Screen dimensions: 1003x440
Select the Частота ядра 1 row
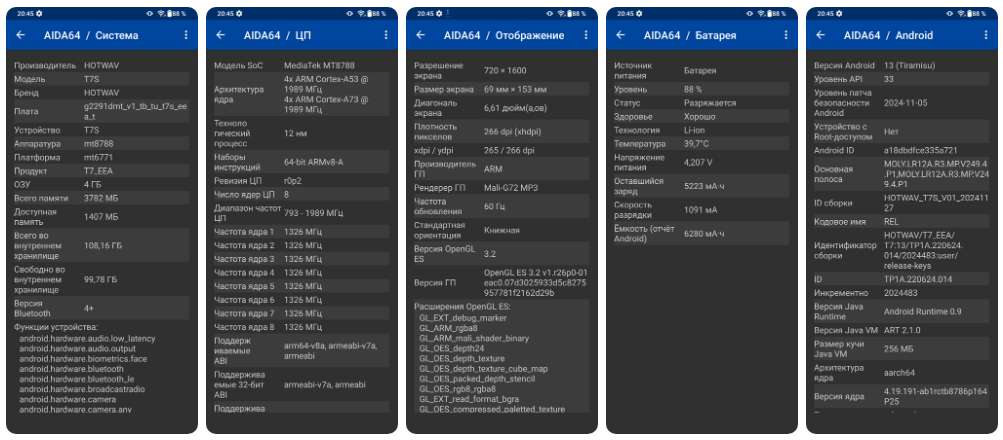[301, 232]
